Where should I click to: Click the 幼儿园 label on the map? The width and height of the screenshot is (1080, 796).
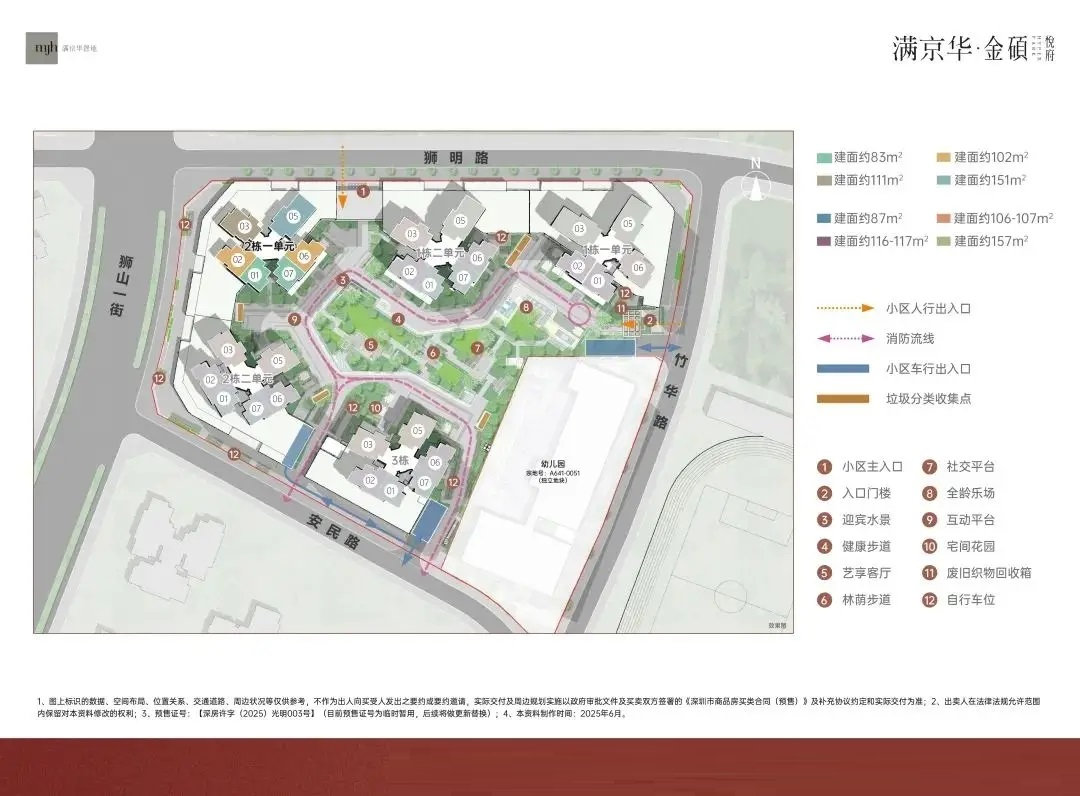point(552,465)
